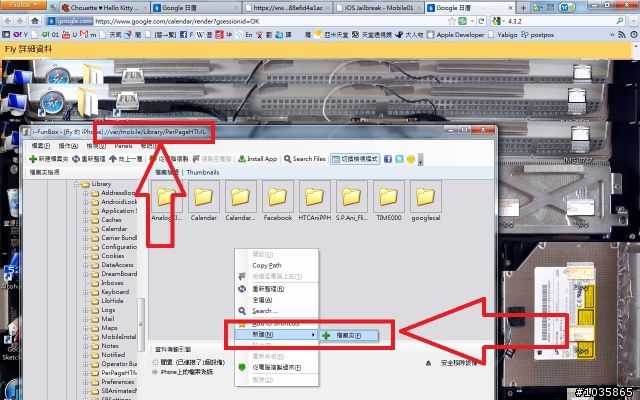
Task: Click the folder item in the New submenu
Action: (348, 336)
